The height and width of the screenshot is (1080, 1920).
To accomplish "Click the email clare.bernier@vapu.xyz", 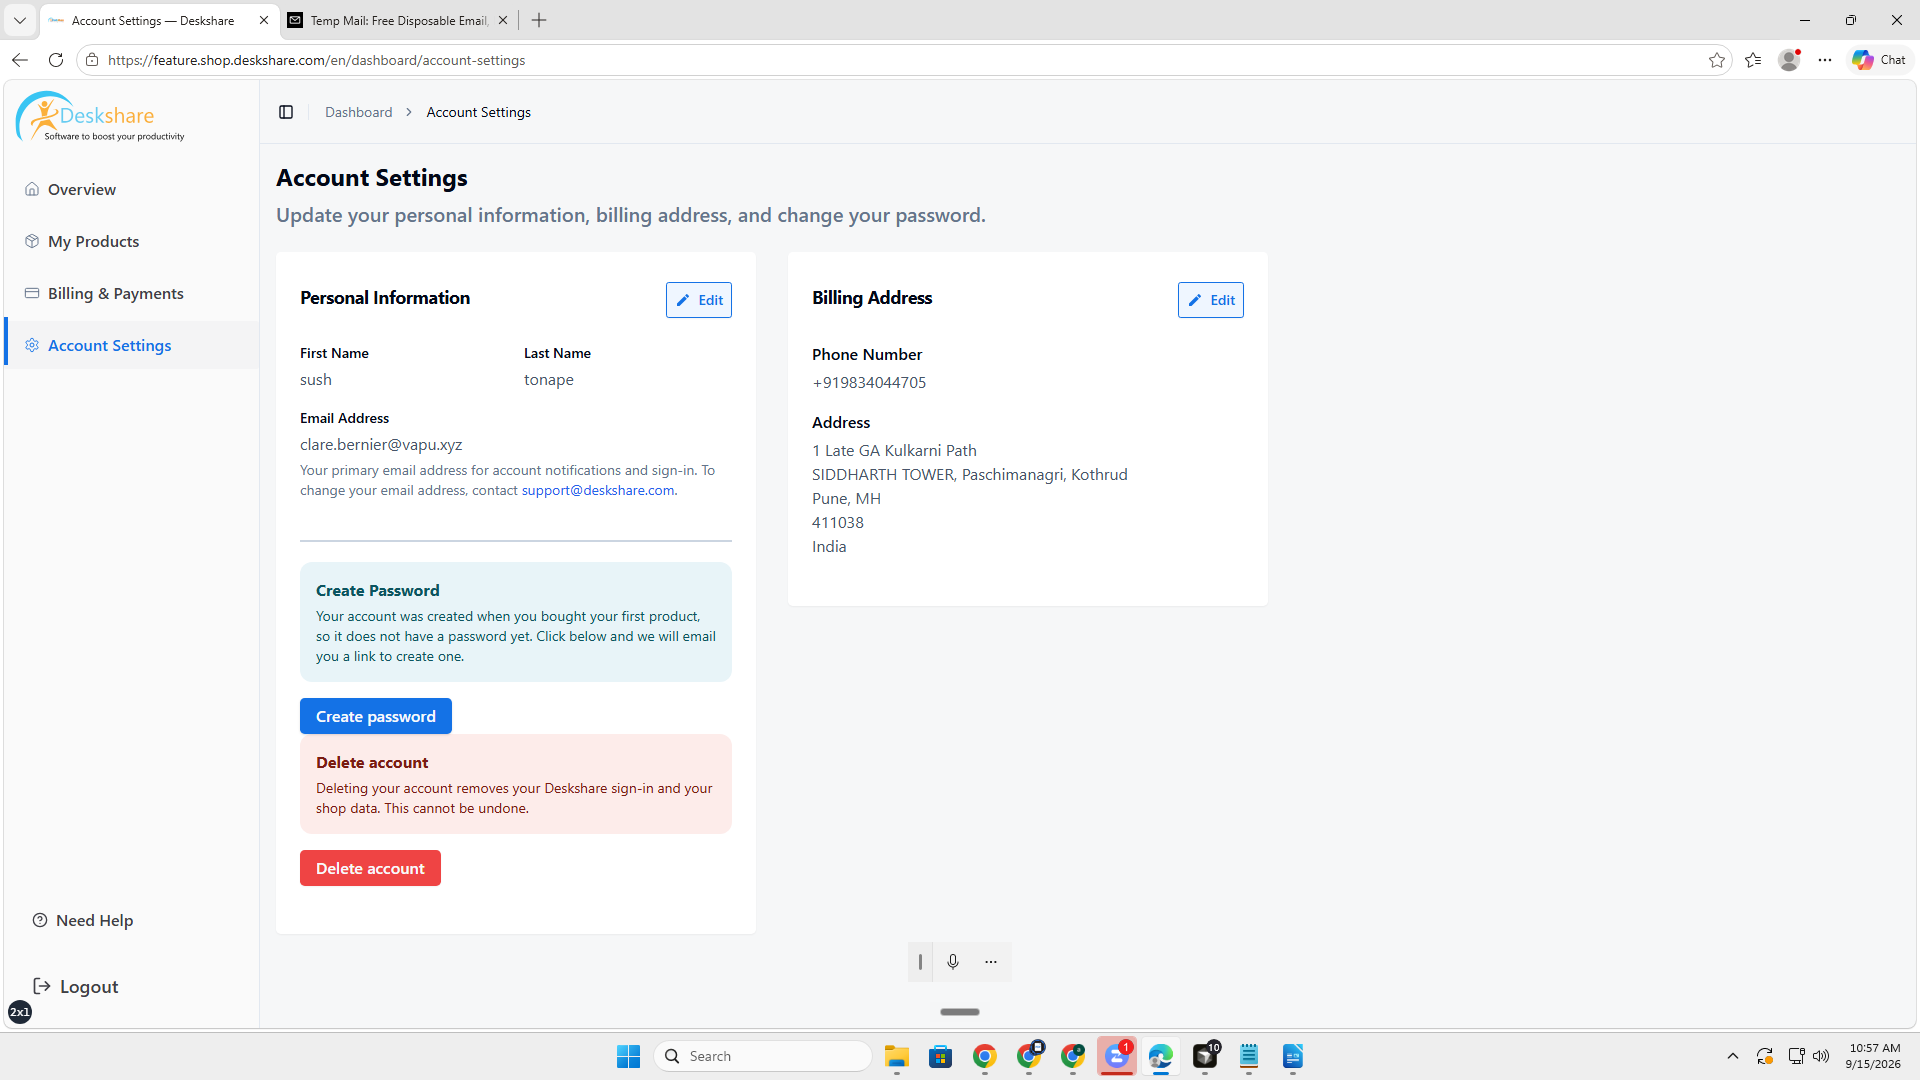I will (x=381, y=444).
